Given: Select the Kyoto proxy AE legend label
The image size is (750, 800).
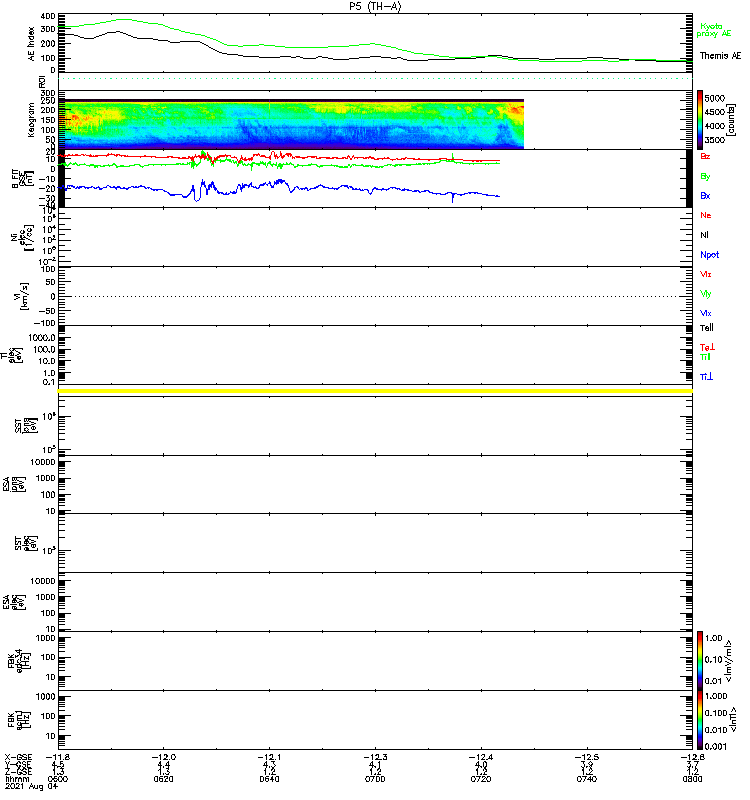Looking at the screenshot, I should tap(714, 30).
